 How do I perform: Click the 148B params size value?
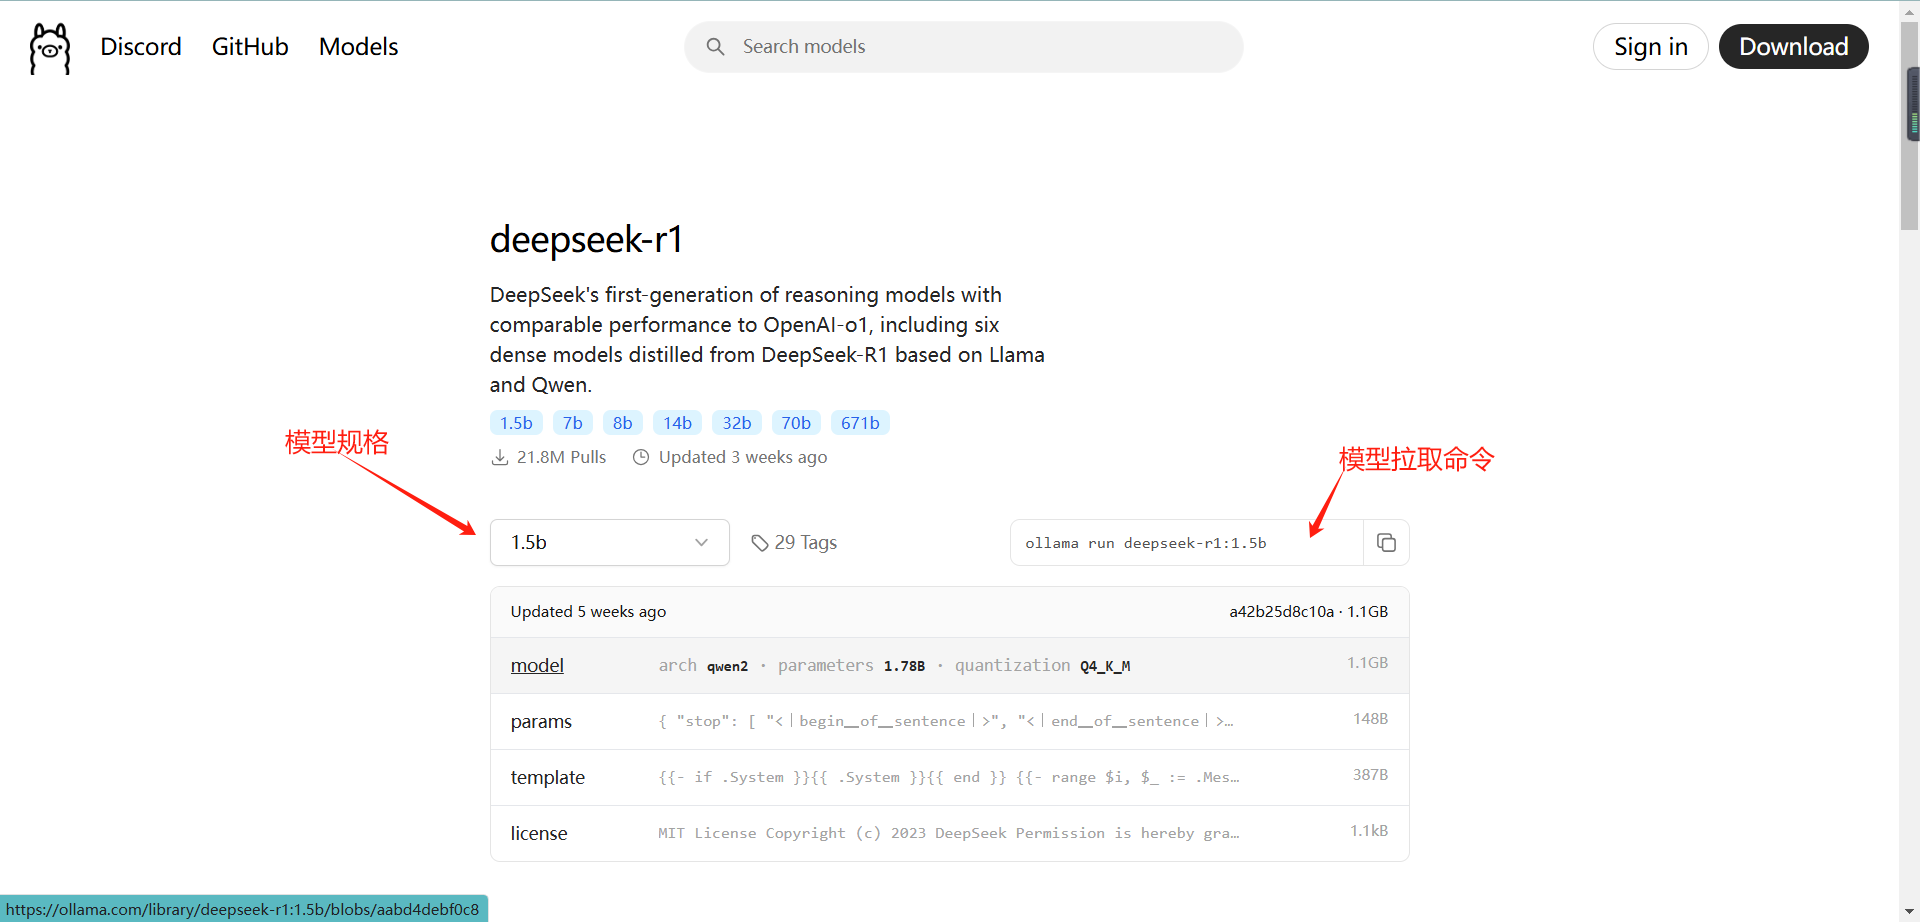(1370, 719)
